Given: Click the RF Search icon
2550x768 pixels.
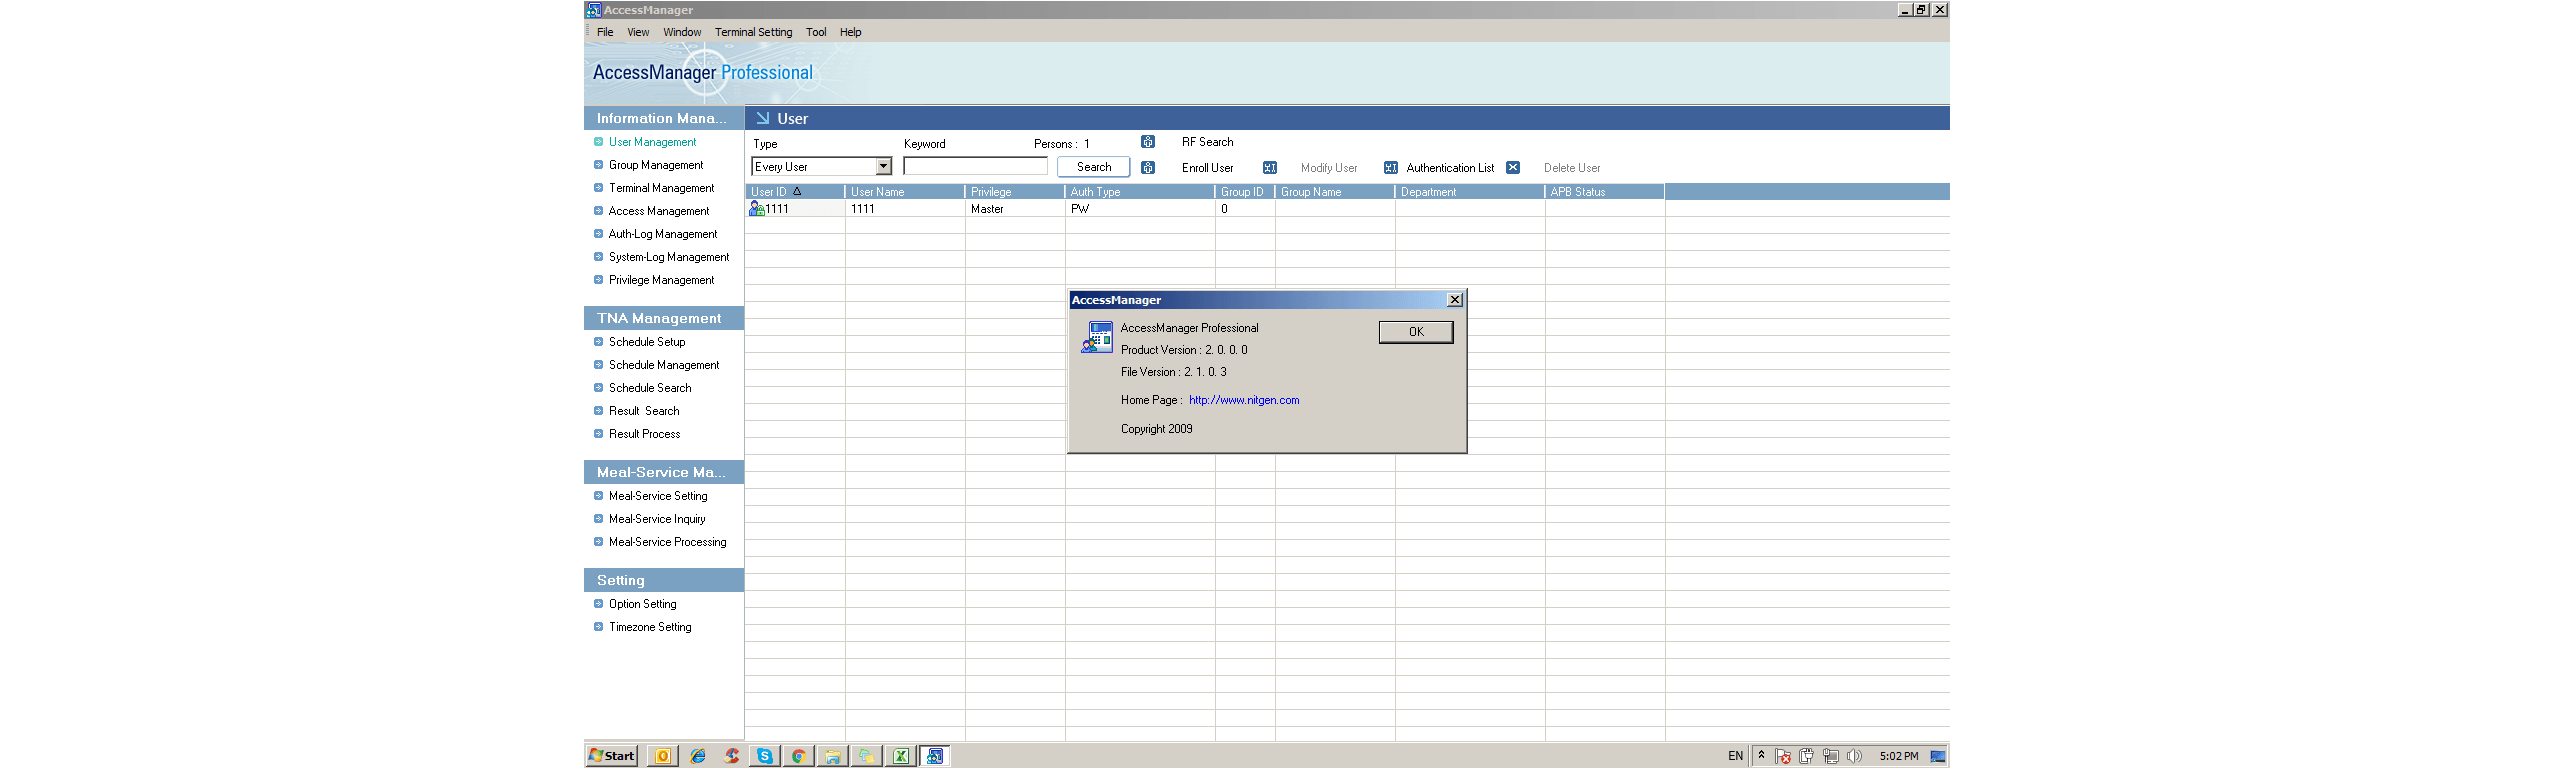Looking at the screenshot, I should pyautogui.click(x=1148, y=142).
